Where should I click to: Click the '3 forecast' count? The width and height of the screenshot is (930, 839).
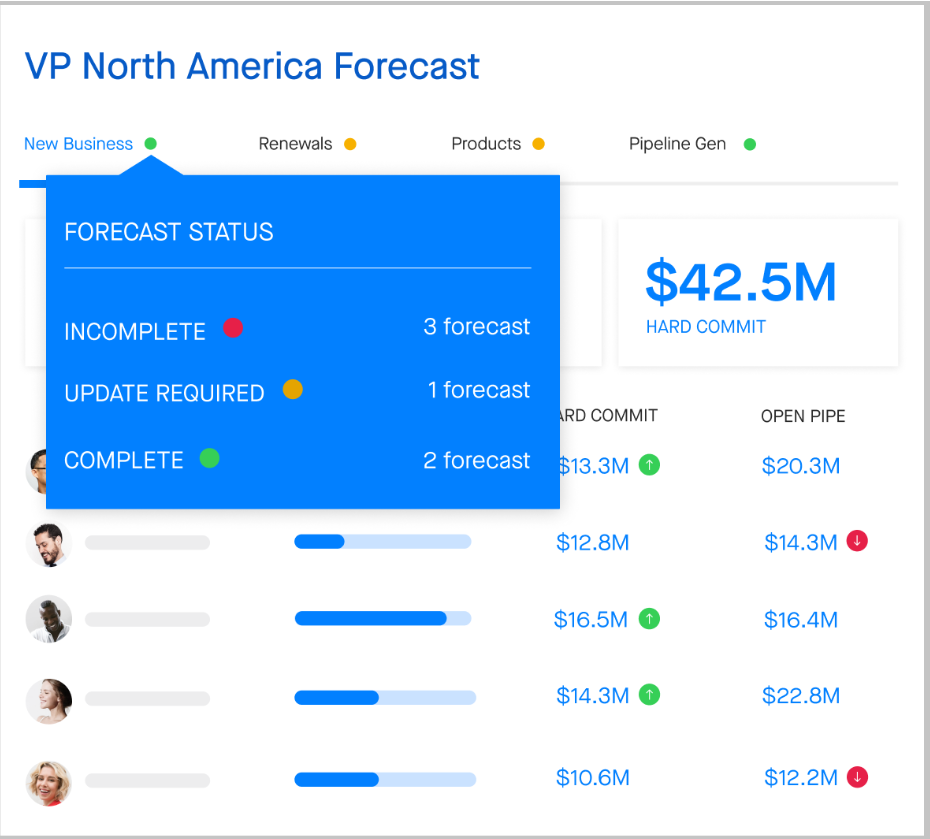point(476,327)
